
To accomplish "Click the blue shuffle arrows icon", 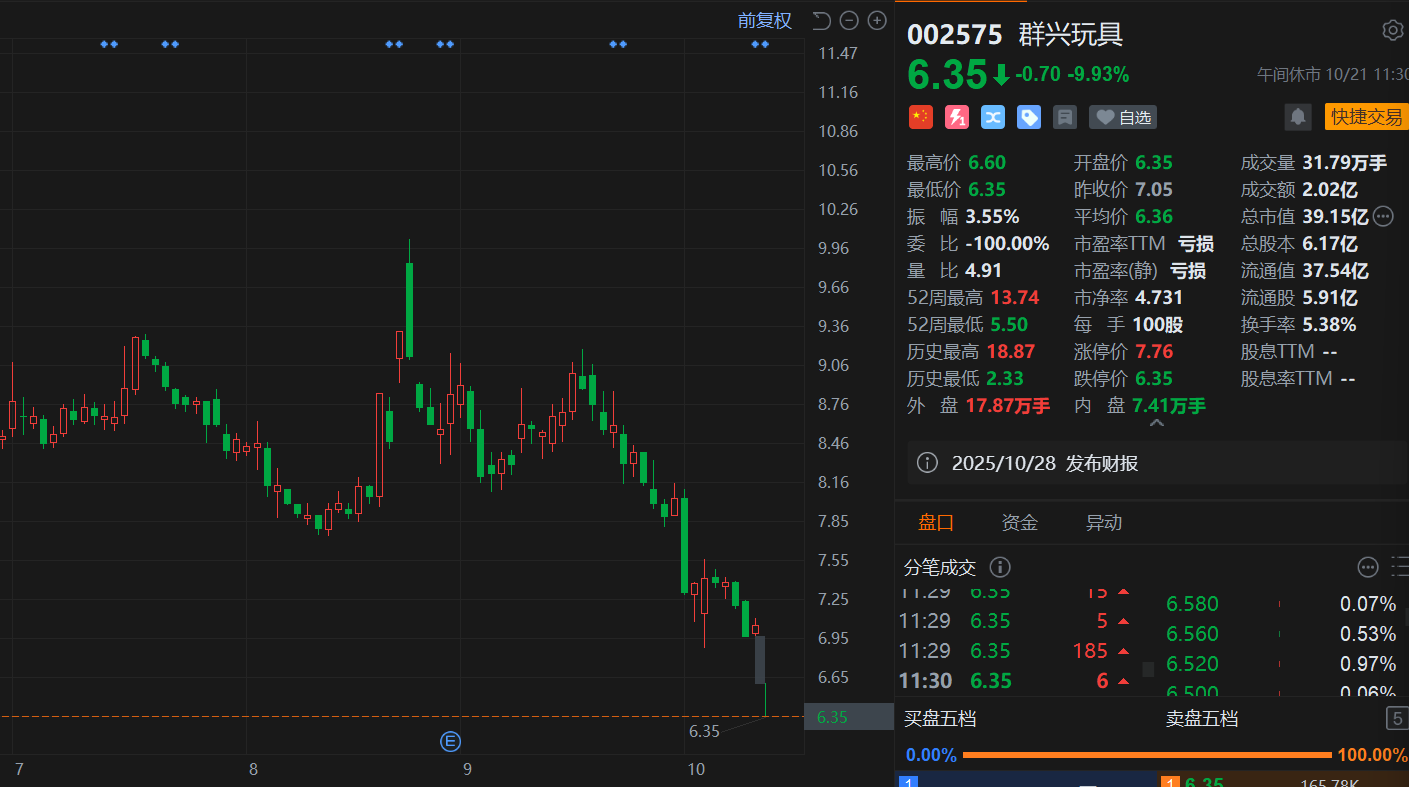I will (x=993, y=117).
